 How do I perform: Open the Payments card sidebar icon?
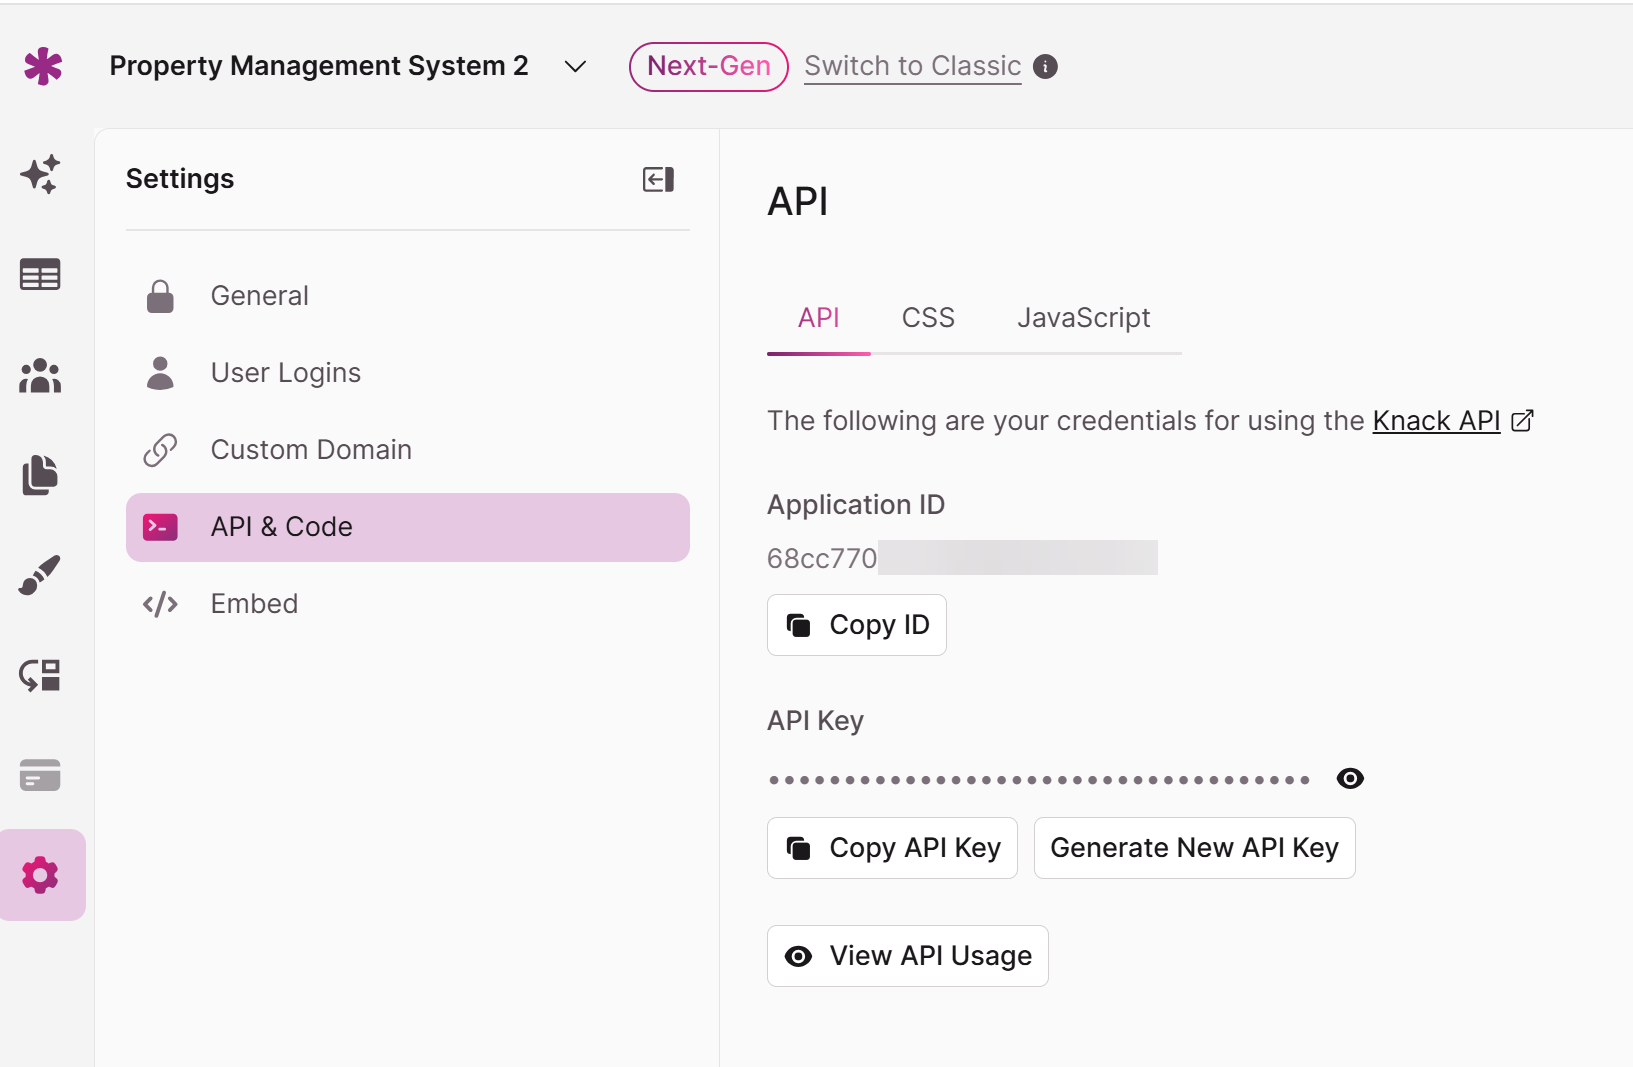(40, 775)
